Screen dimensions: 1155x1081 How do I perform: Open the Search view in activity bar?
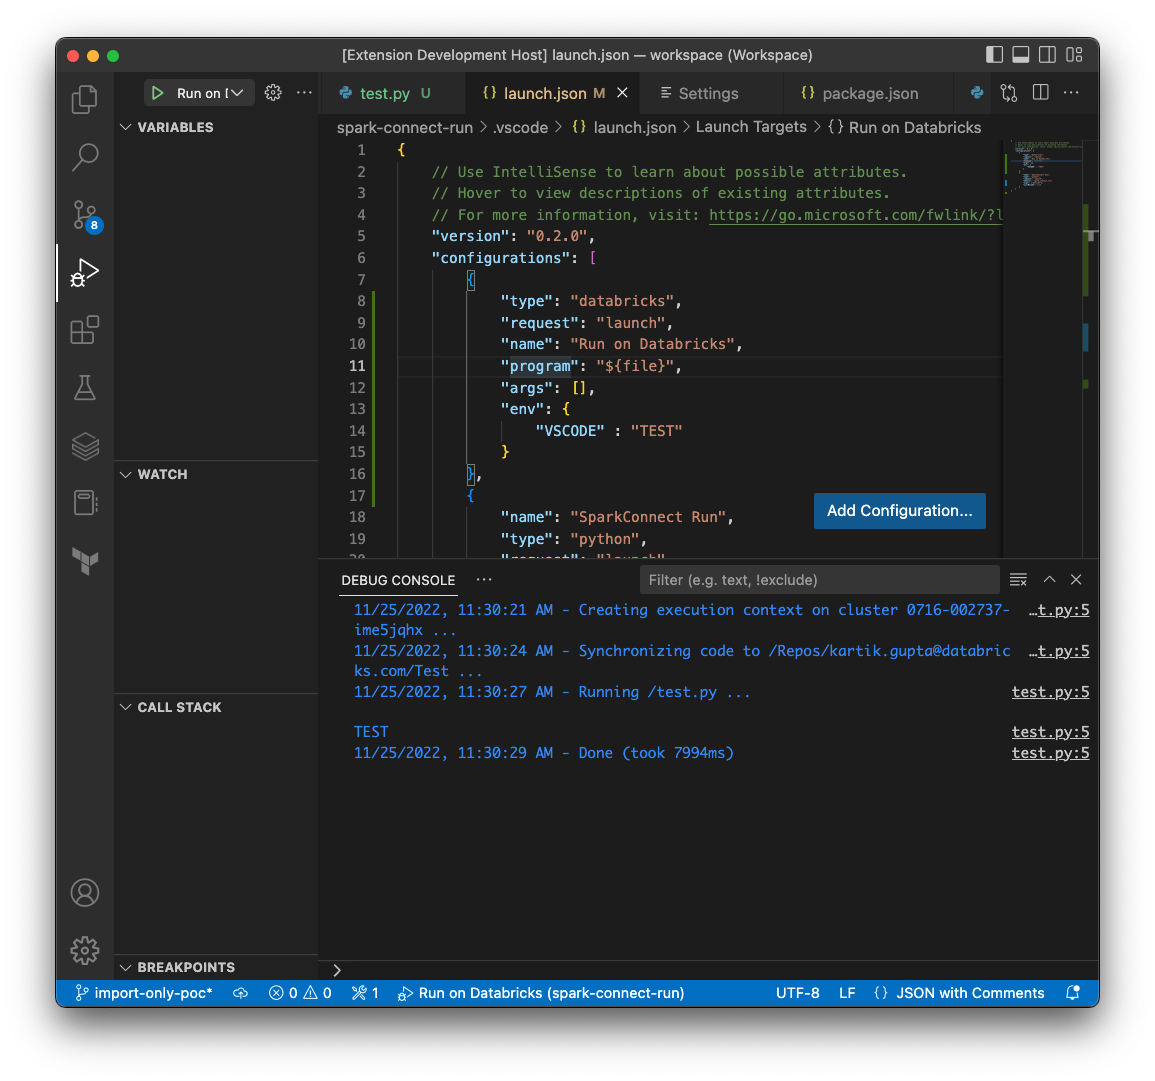85,157
